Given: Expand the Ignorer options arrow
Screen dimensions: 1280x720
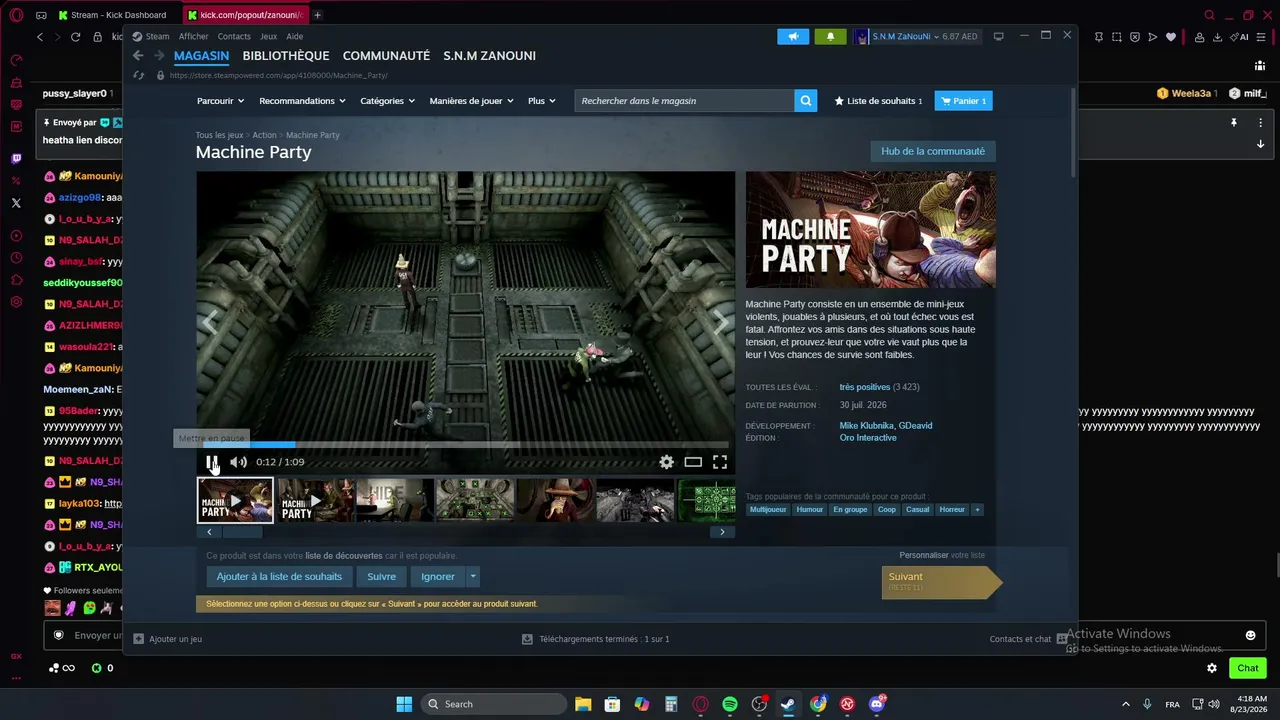Looking at the screenshot, I should coord(473,577).
